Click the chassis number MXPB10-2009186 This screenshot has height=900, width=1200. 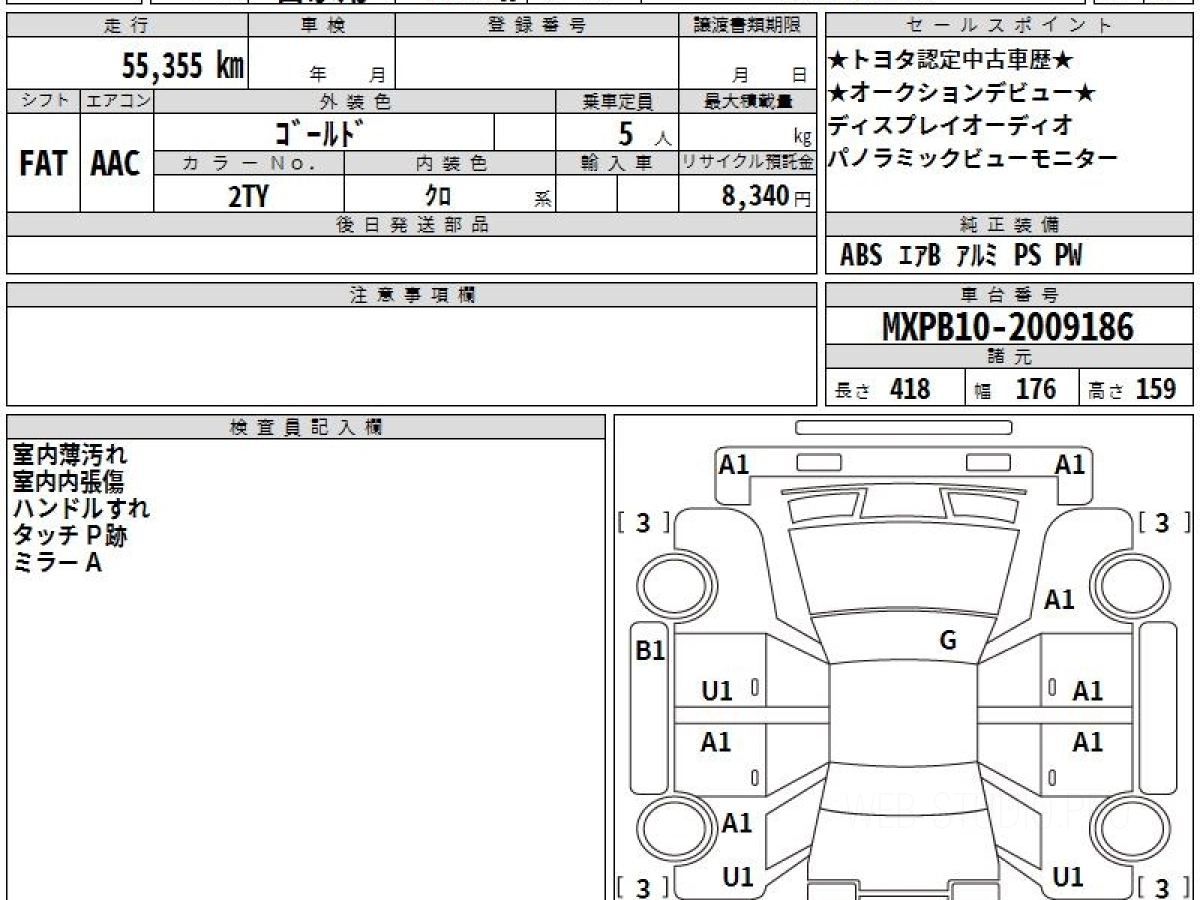[x=1008, y=327]
